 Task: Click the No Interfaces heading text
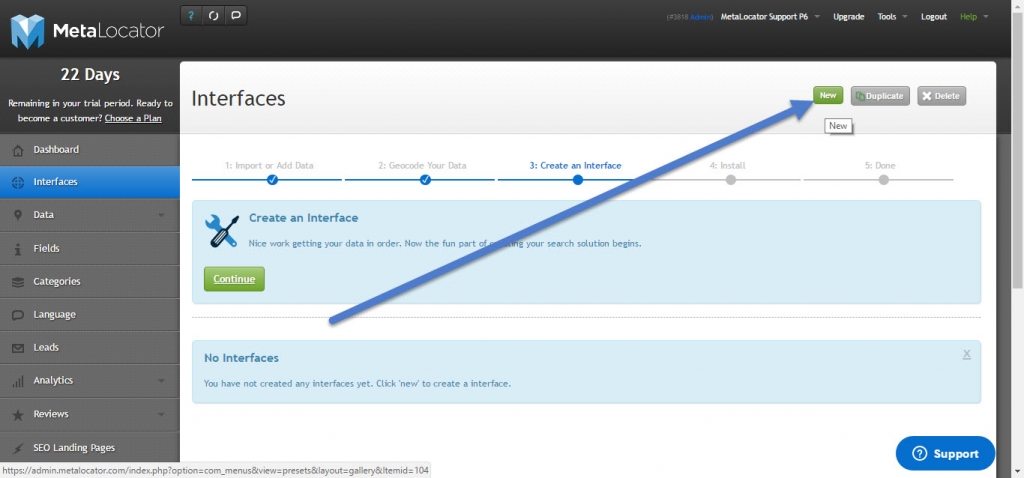(241, 358)
